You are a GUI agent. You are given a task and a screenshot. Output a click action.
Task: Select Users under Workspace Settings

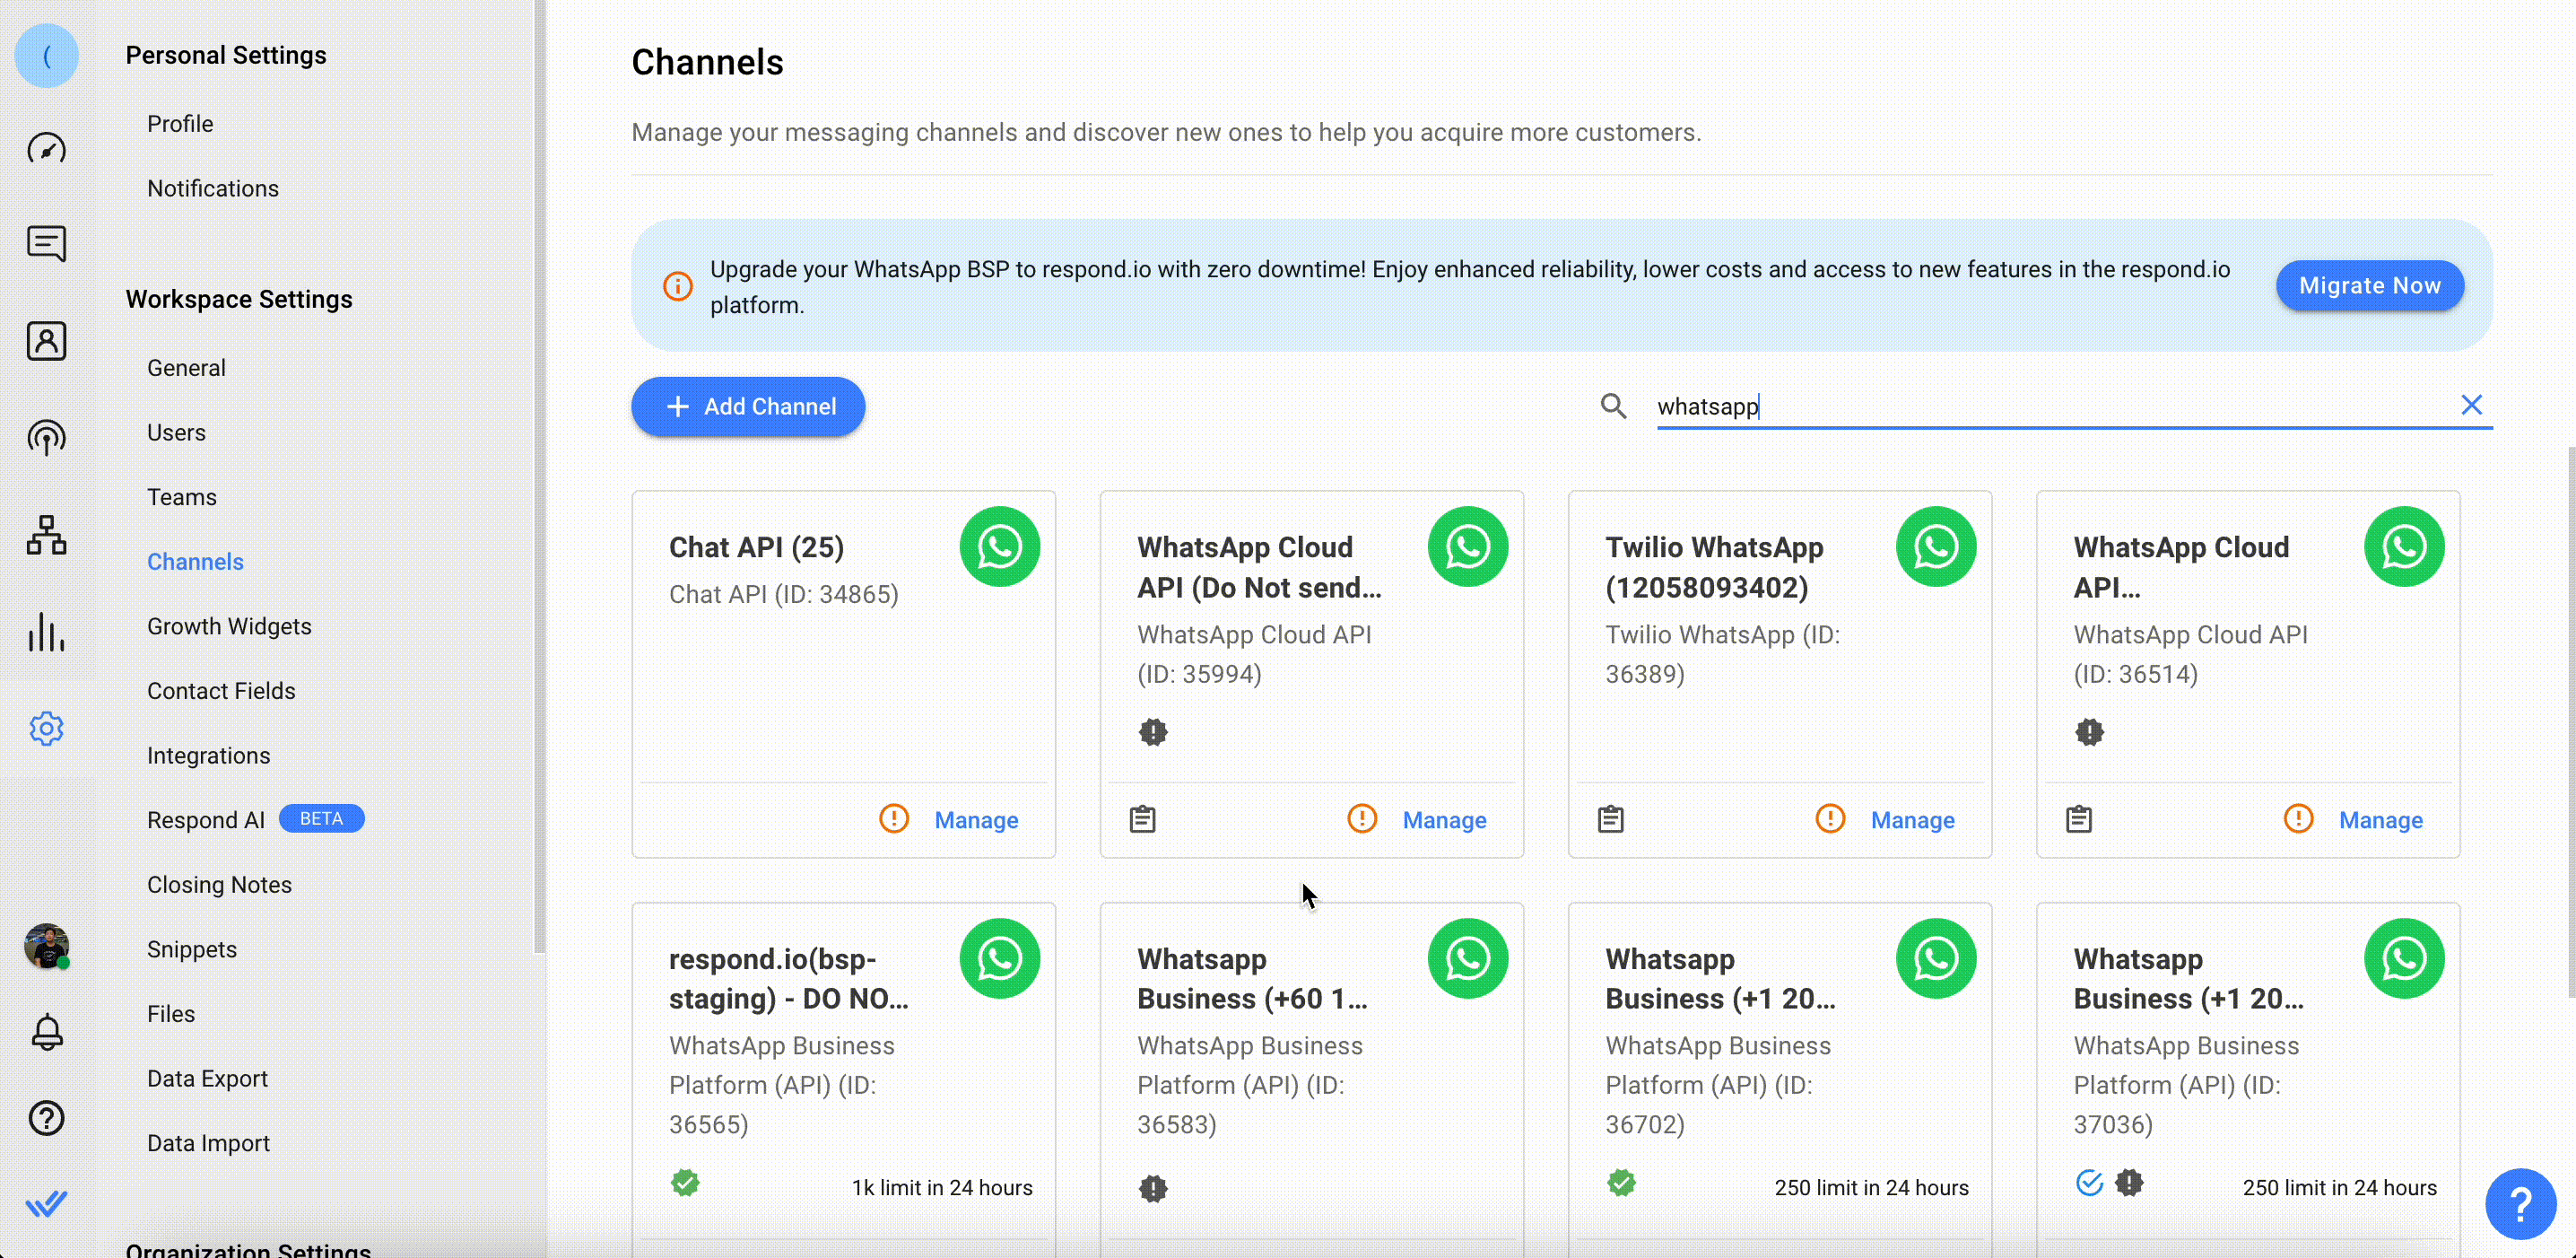coord(176,433)
